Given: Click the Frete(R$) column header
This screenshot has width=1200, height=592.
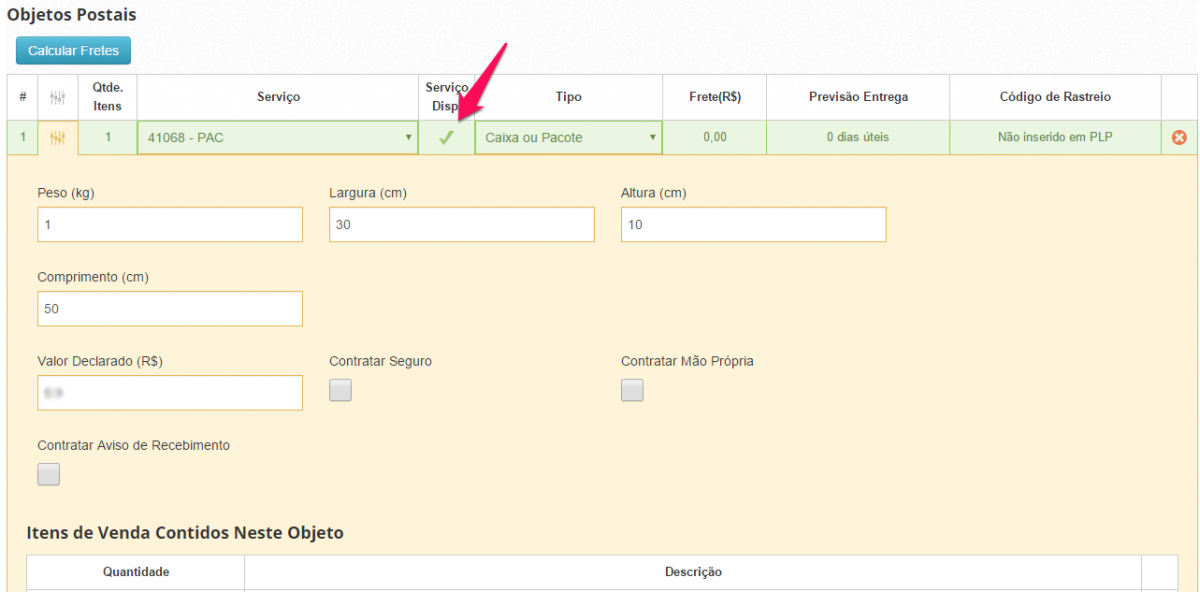Looking at the screenshot, I should click(714, 97).
